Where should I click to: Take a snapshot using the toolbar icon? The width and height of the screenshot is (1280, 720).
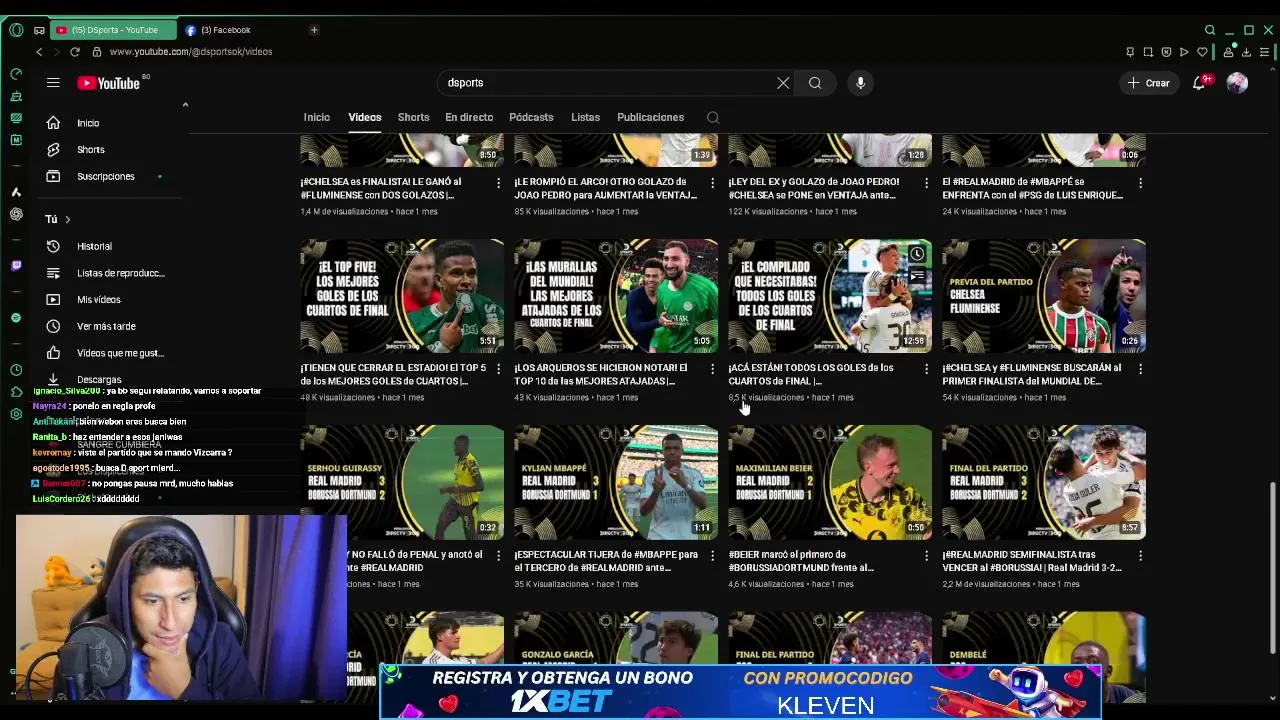[x=1148, y=51]
